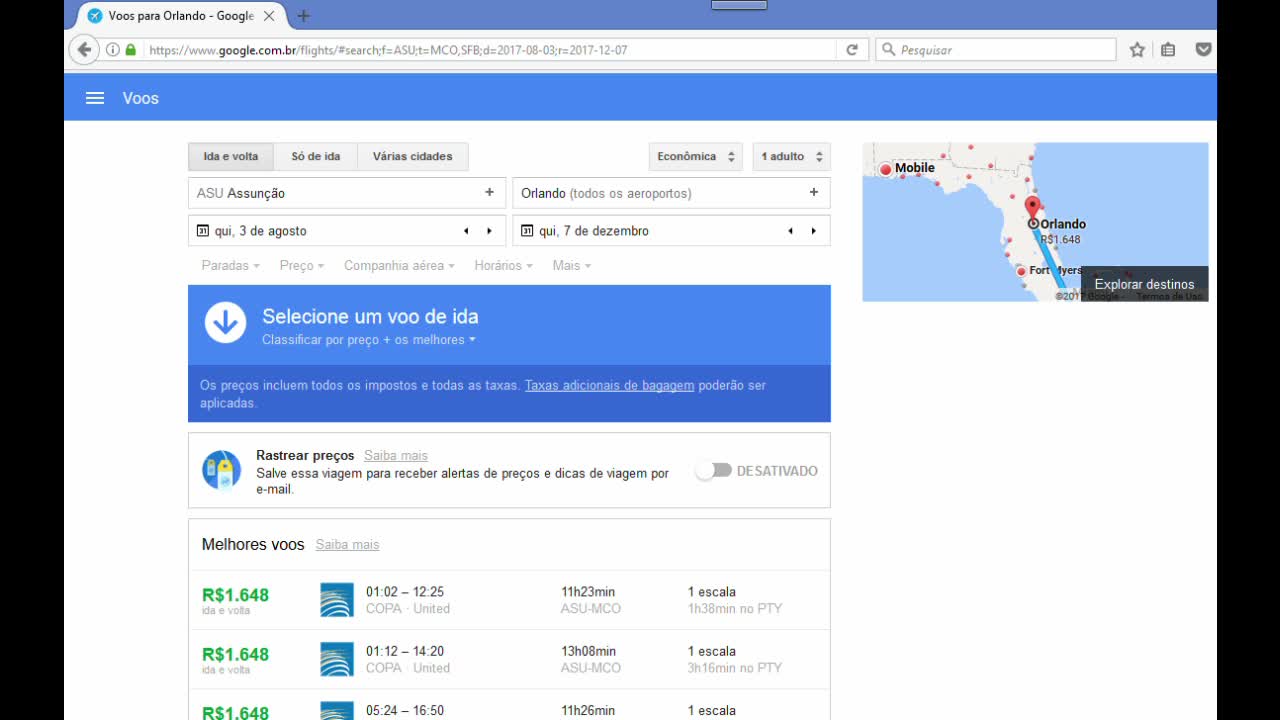This screenshot has height=720, width=1280.
Task: Click 1h38min no PTY layover text
Action: pyautogui.click(x=735, y=608)
